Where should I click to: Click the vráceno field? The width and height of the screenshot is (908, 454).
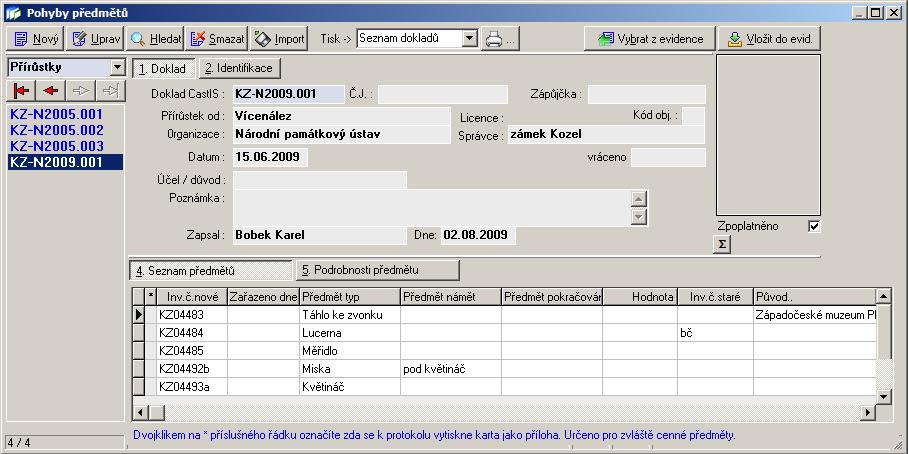[x=668, y=158]
